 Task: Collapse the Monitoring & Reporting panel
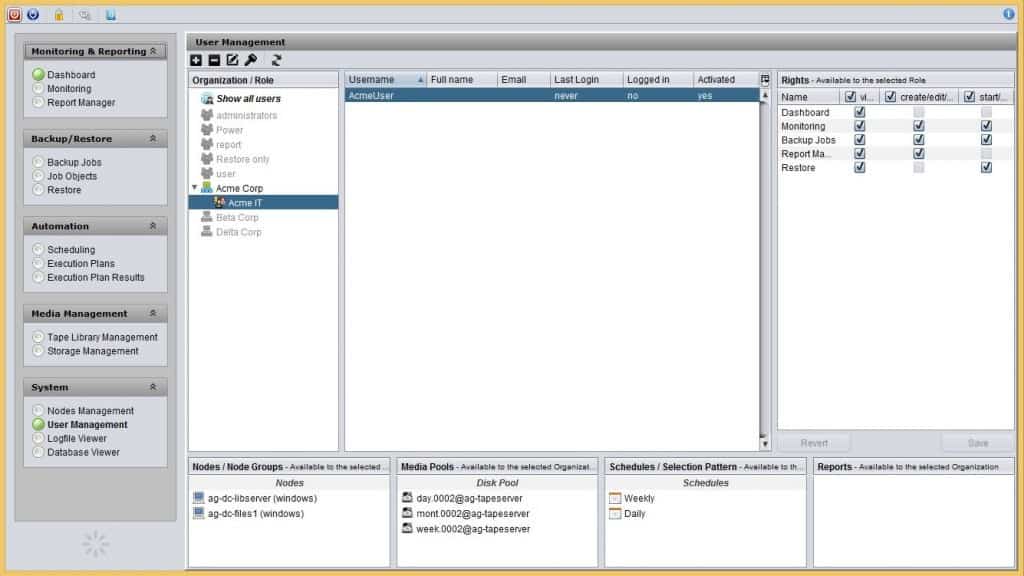(153, 51)
